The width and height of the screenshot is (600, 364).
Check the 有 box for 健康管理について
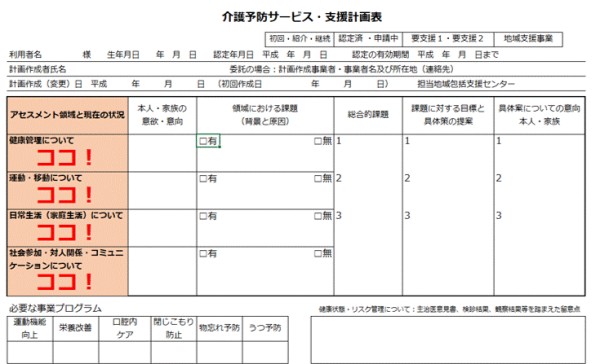click(x=203, y=141)
